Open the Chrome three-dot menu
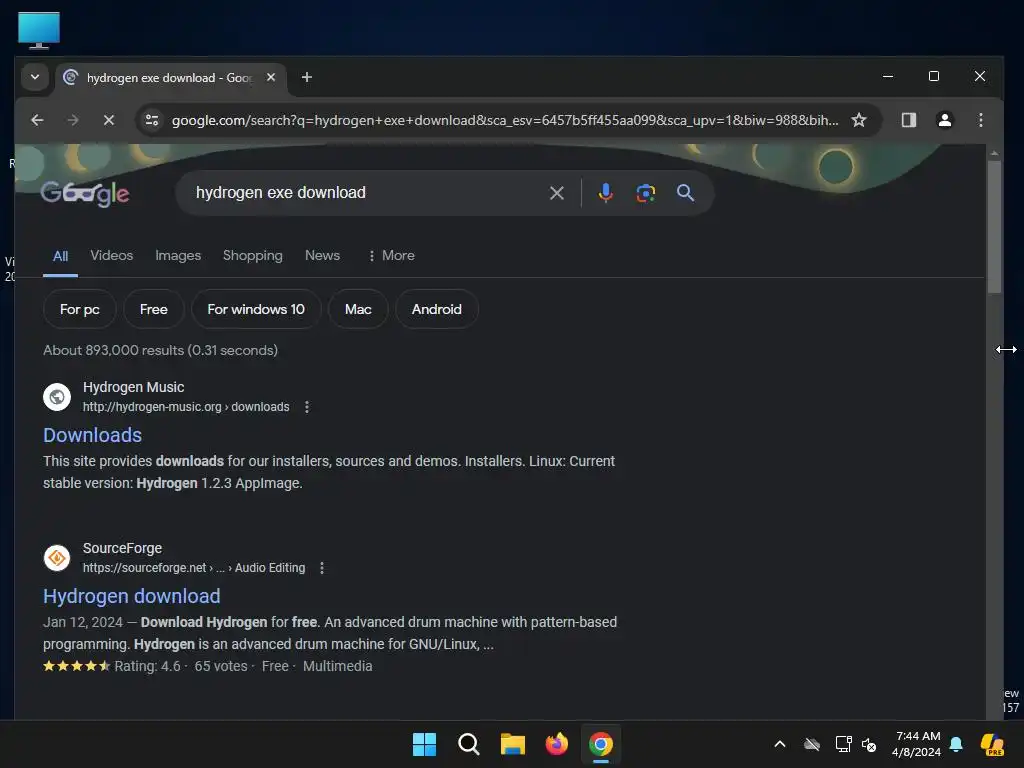1024x768 pixels. (980, 120)
